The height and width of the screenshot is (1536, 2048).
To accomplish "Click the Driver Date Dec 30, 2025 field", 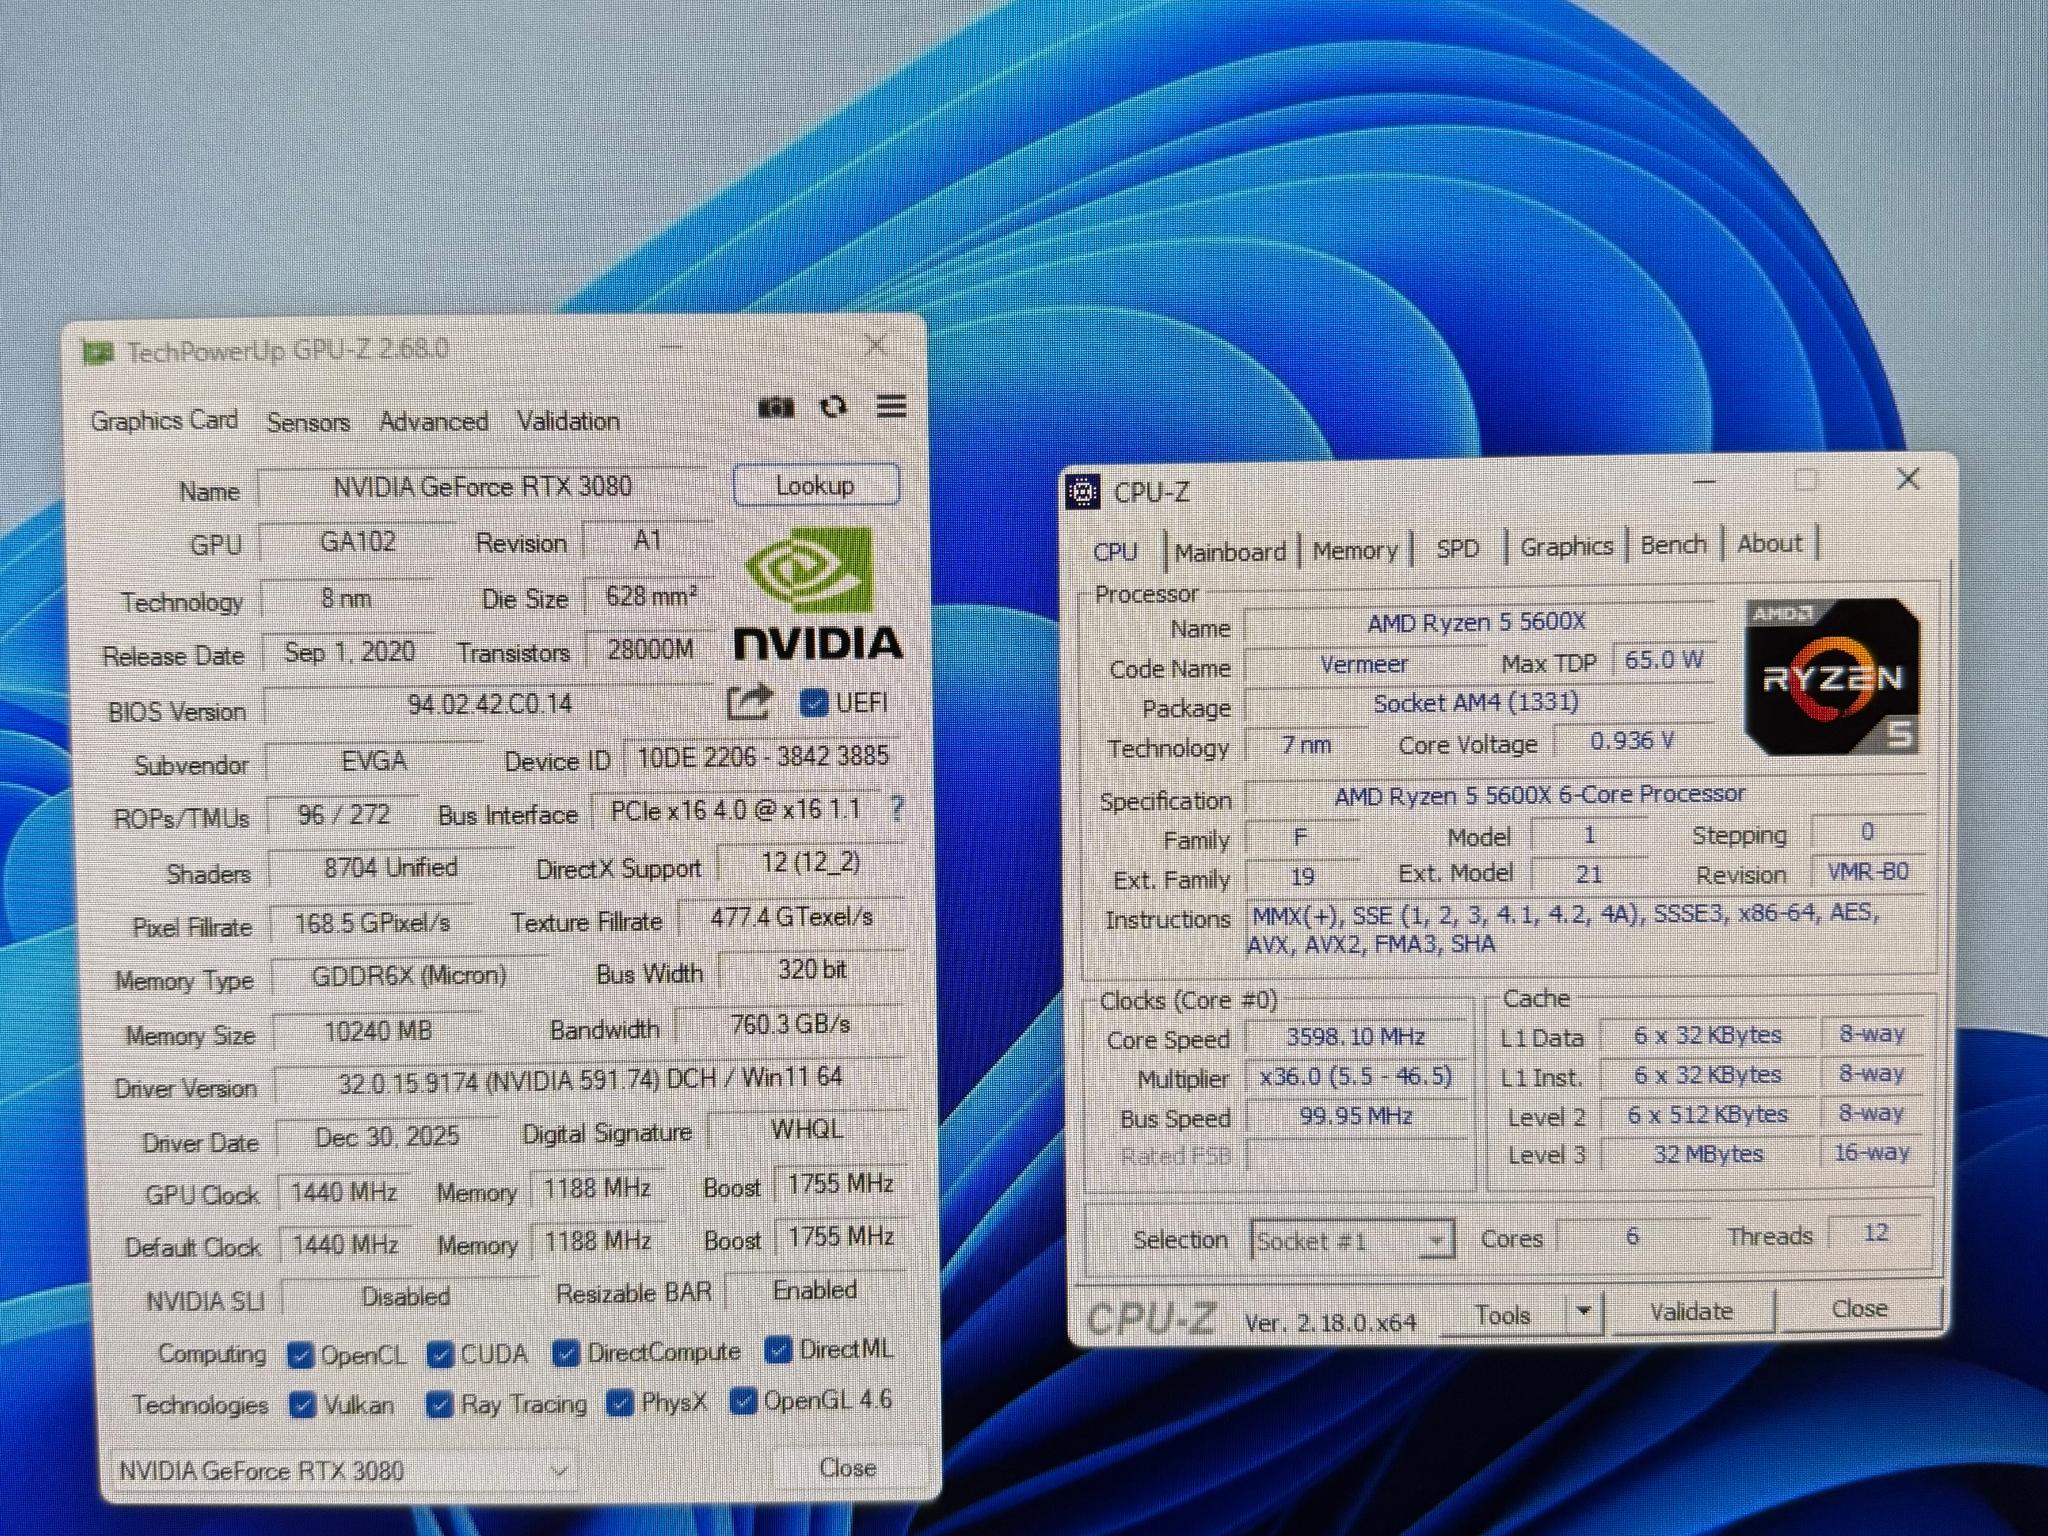I will pos(387,1137).
